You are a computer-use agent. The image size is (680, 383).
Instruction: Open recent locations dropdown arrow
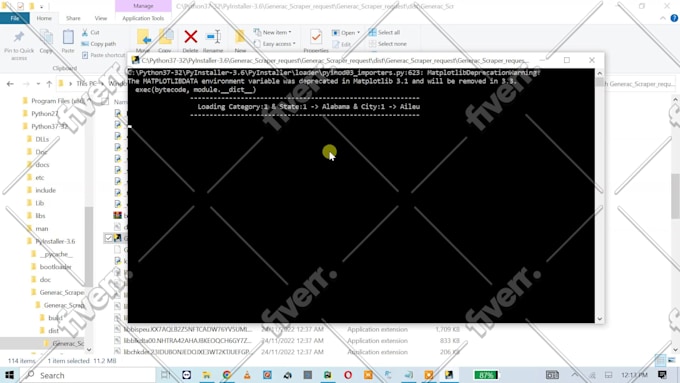pos(38,84)
